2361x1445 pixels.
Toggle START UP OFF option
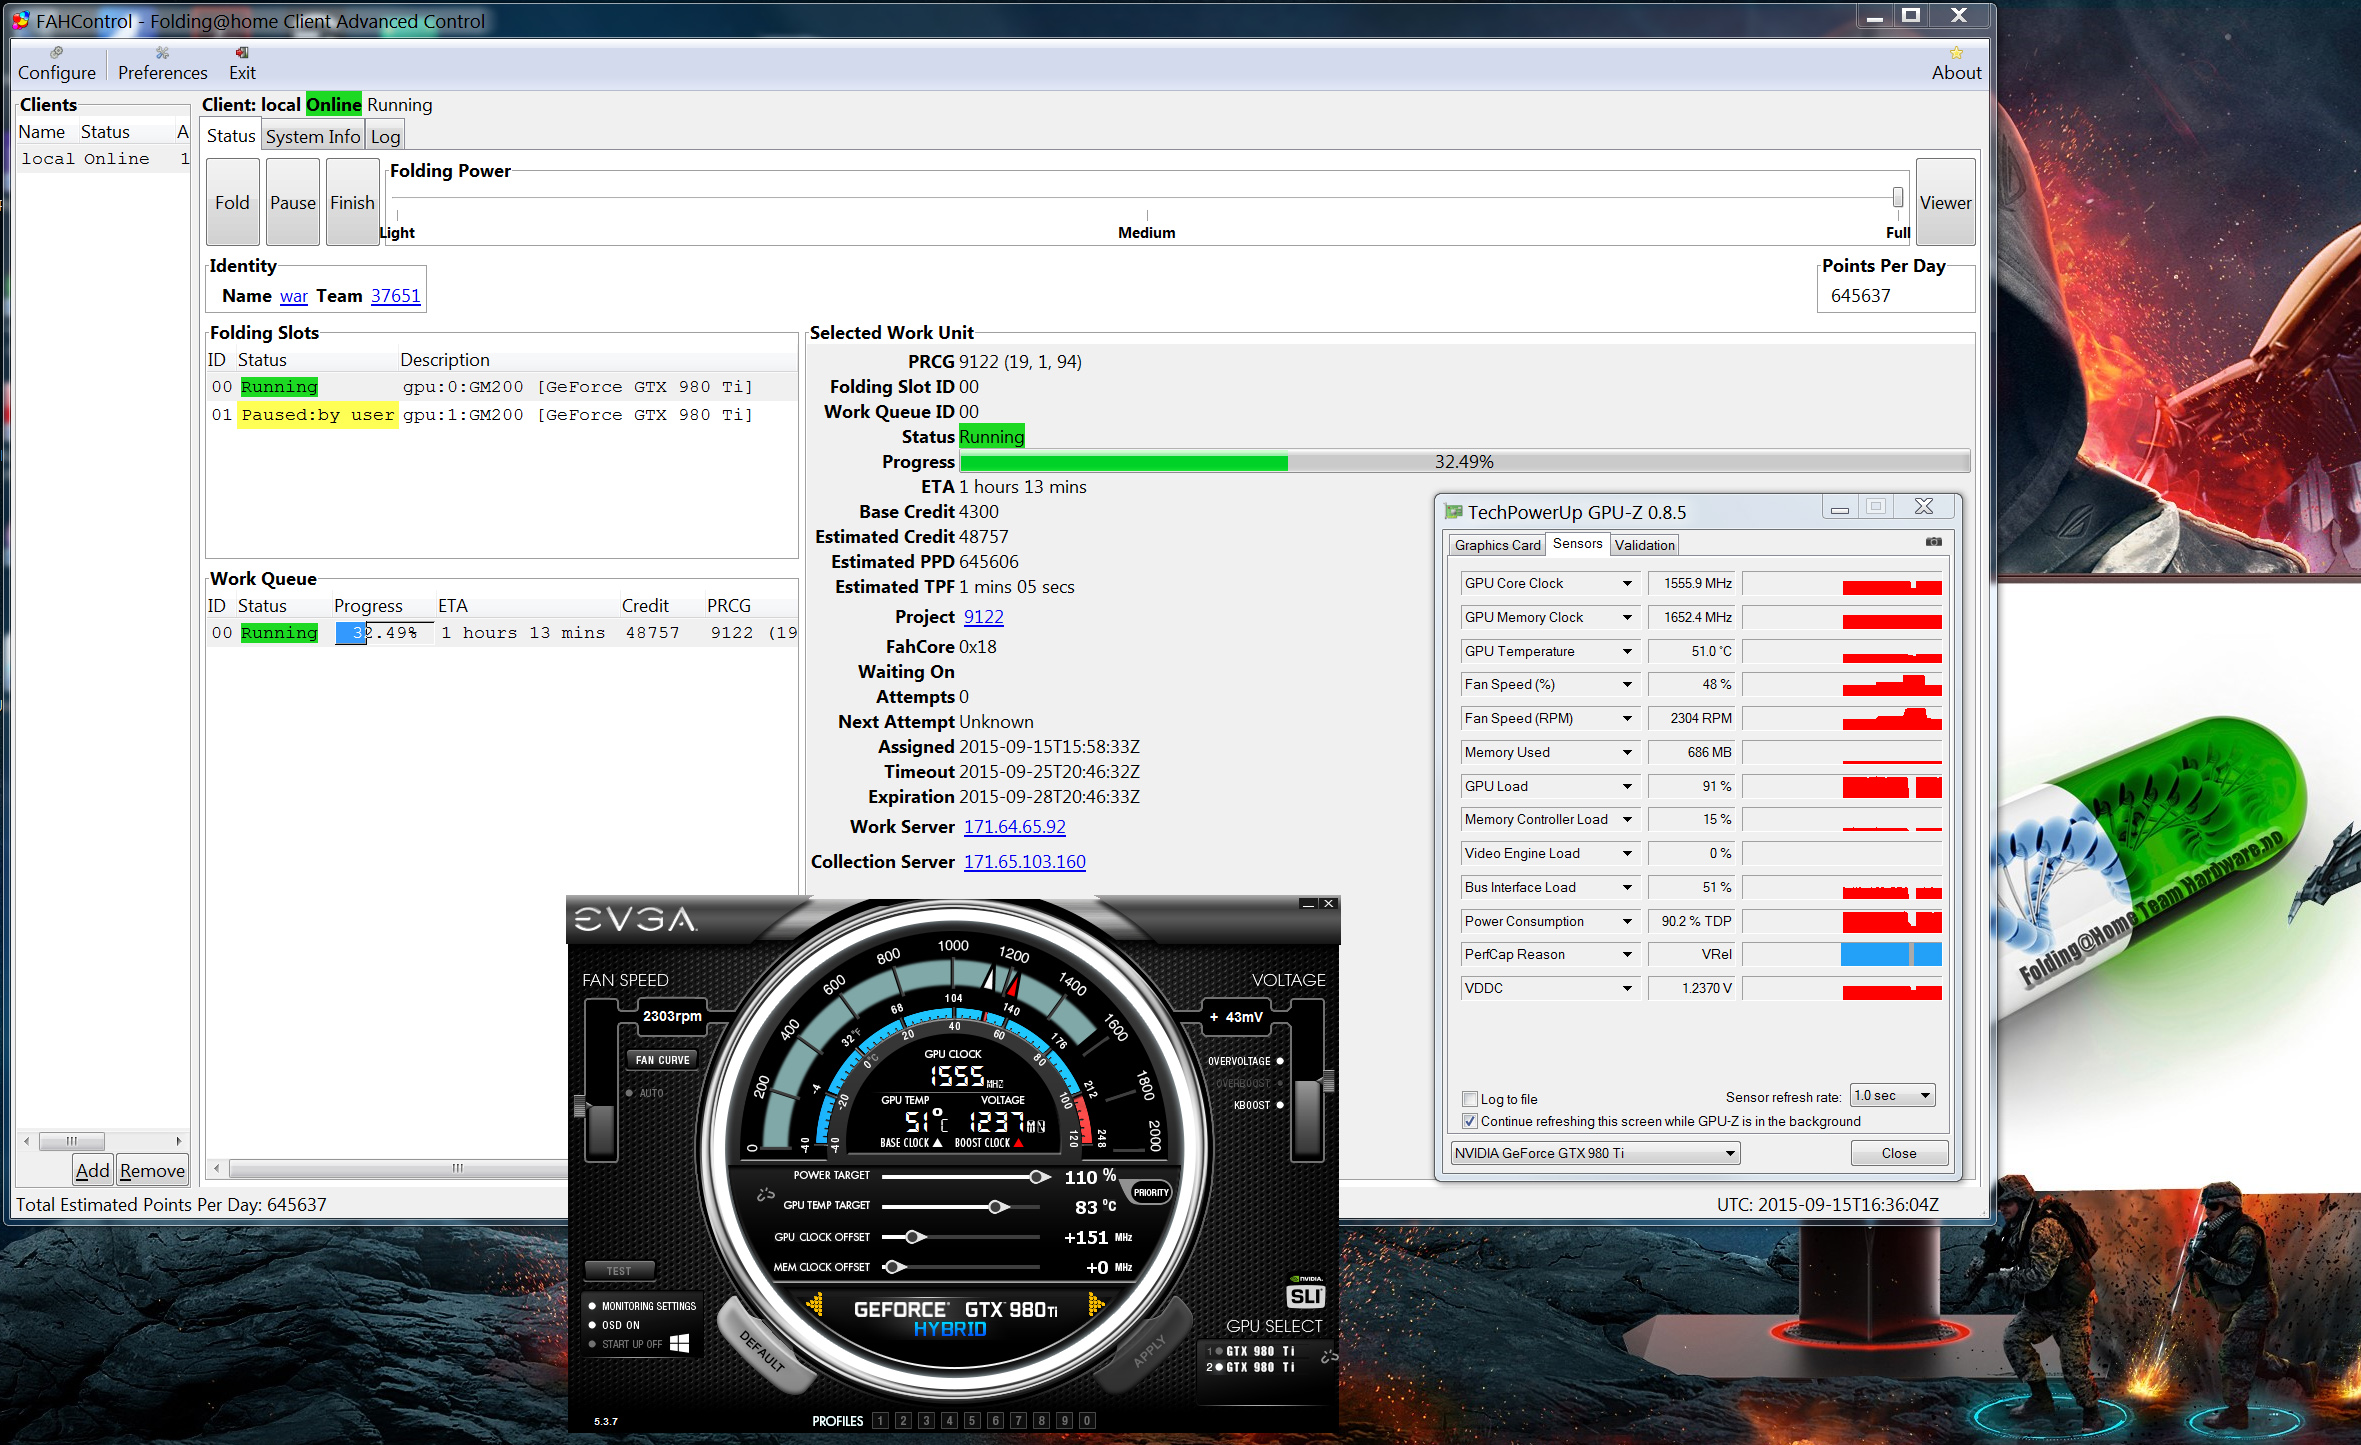pos(592,1344)
